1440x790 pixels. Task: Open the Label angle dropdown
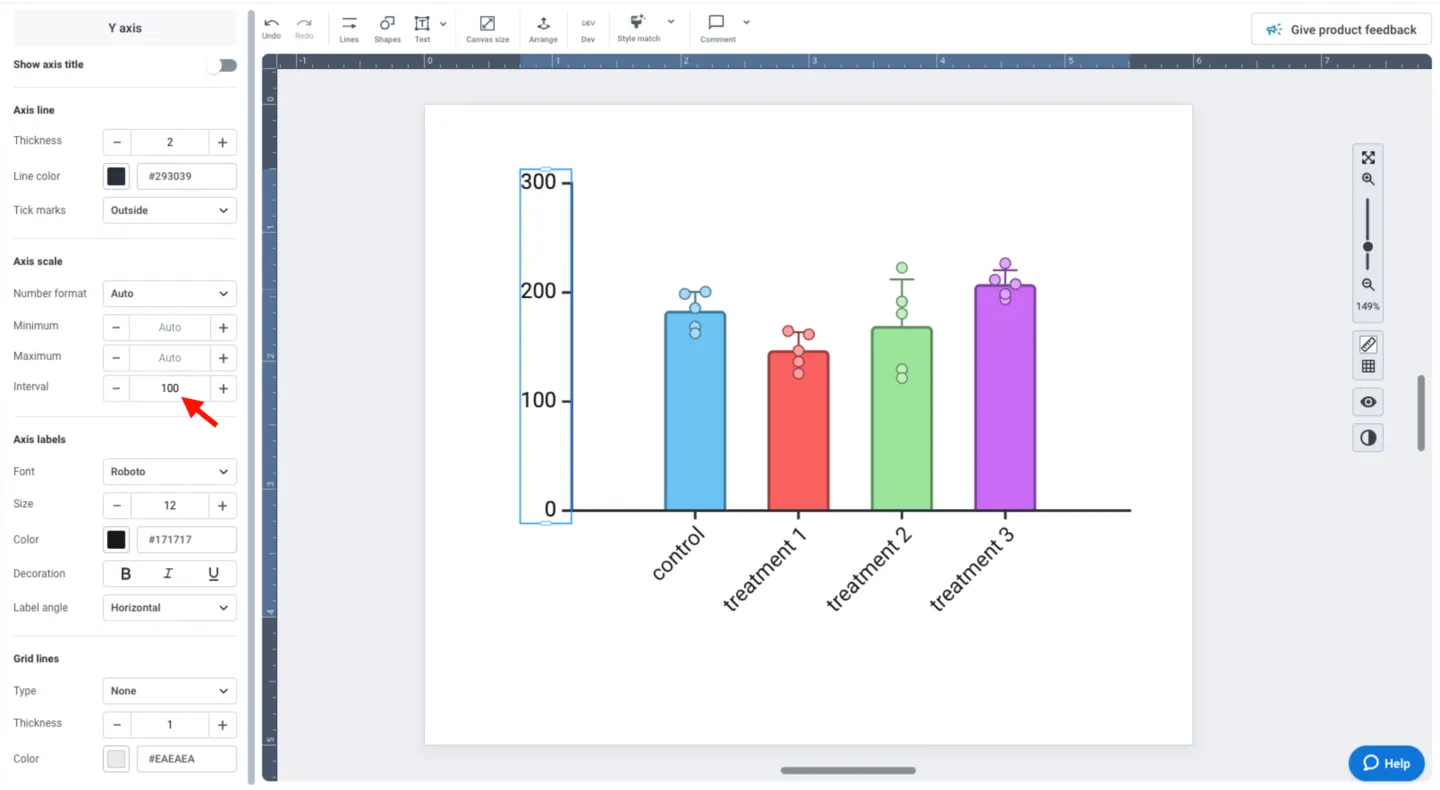(168, 607)
